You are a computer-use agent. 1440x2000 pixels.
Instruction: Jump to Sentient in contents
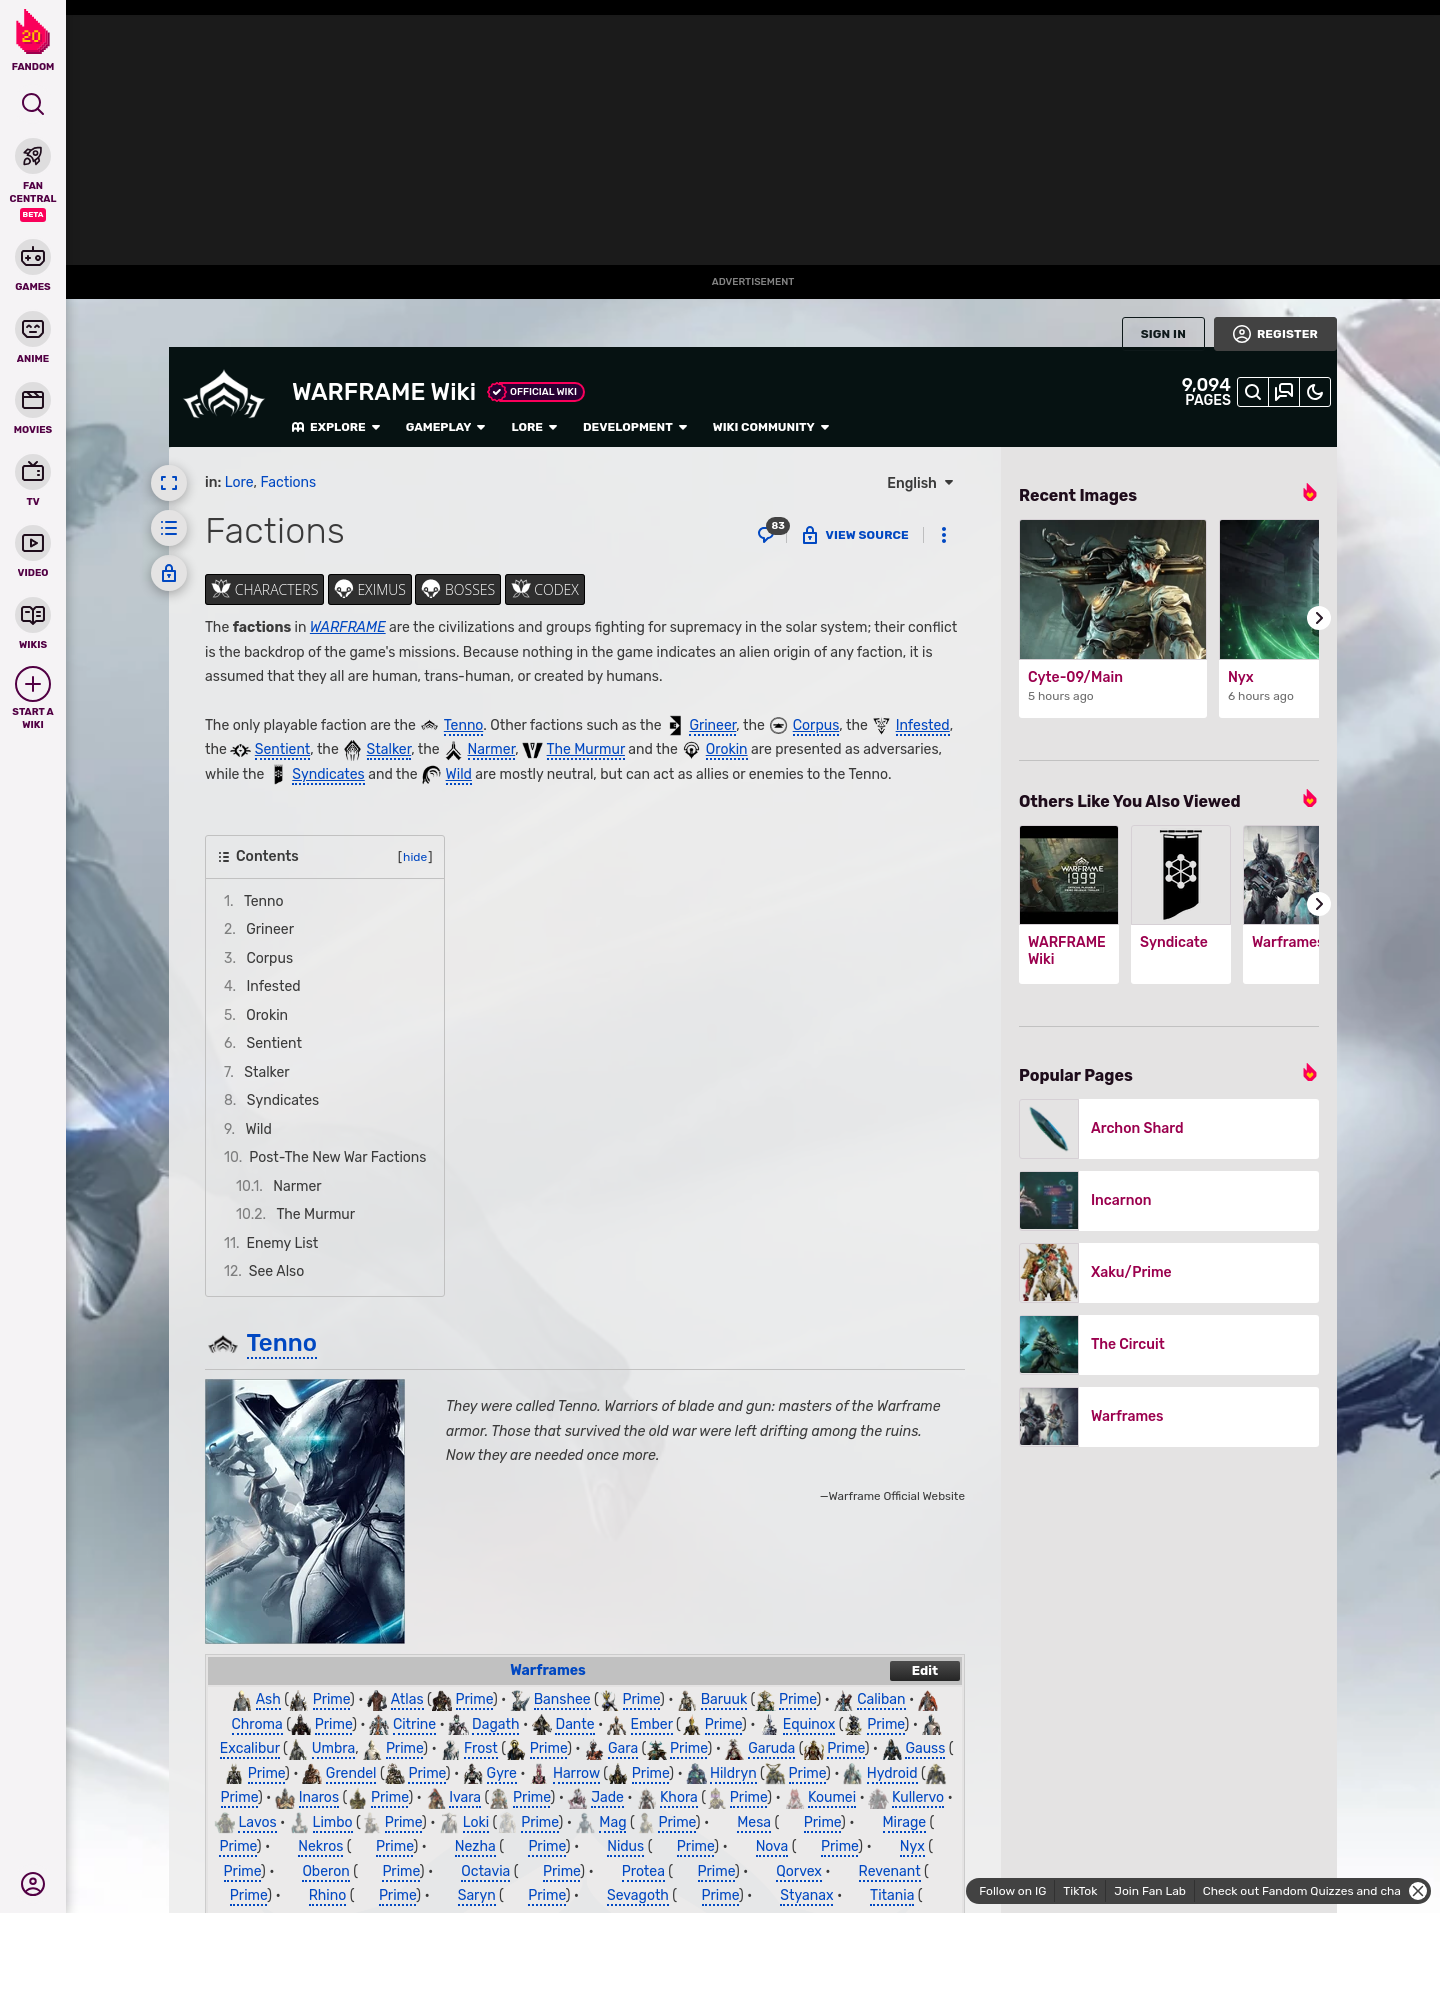point(274,1043)
